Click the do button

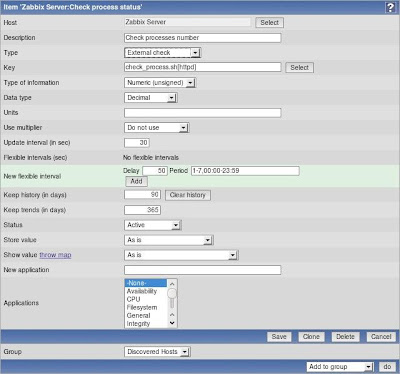[387, 367]
